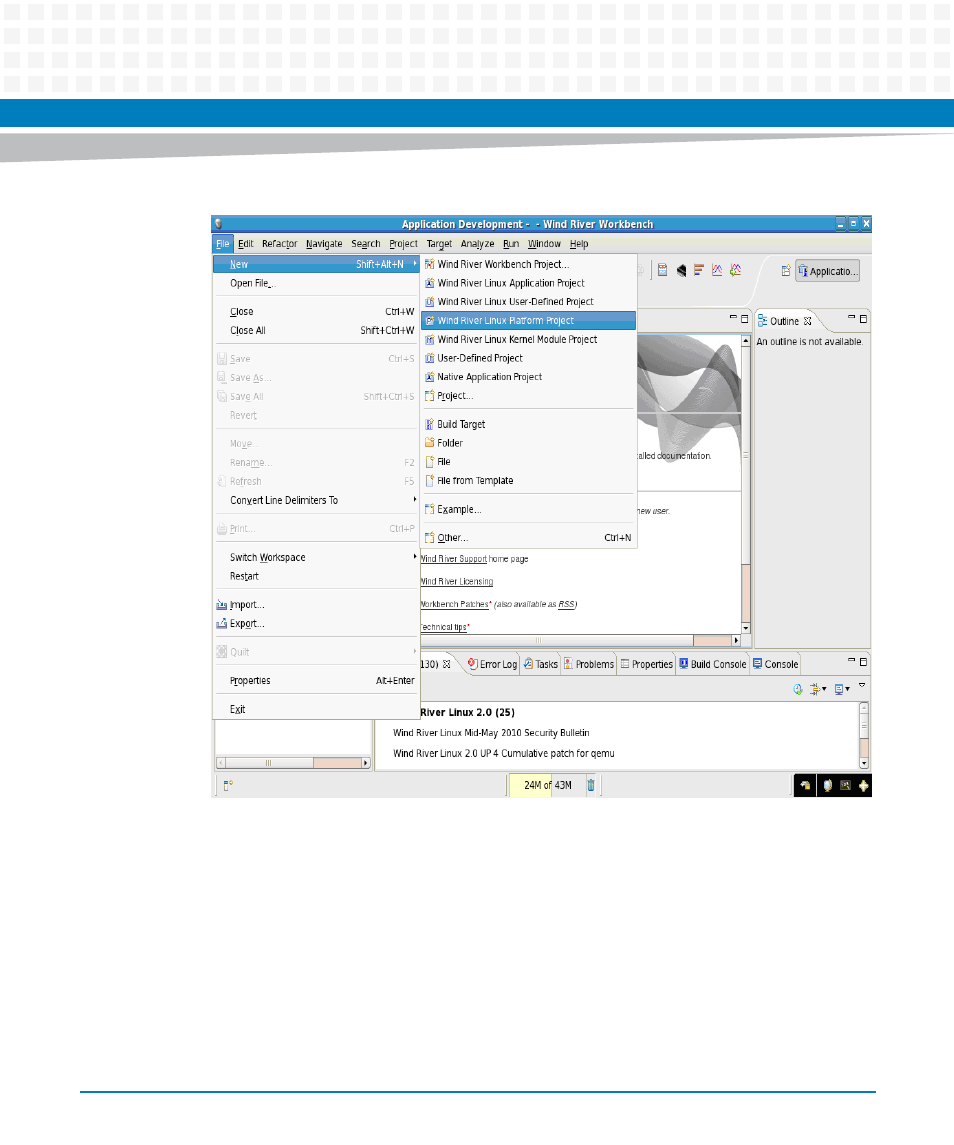
Task: Click Open File... menu entry
Action: click(x=316, y=283)
